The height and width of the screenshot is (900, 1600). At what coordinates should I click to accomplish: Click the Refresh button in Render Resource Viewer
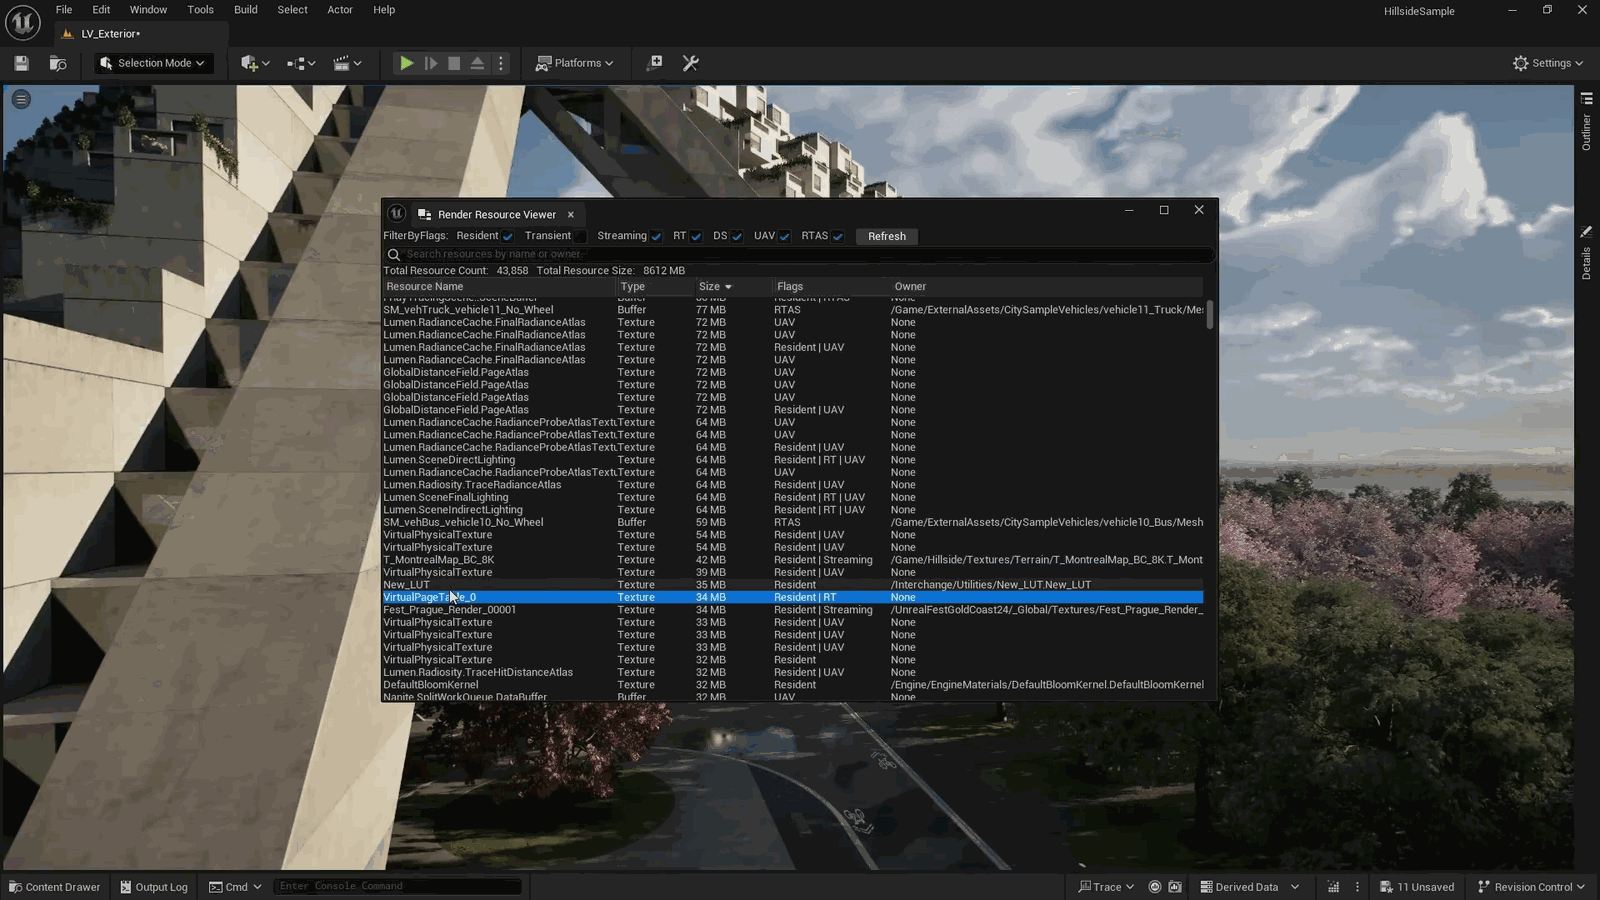point(887,237)
